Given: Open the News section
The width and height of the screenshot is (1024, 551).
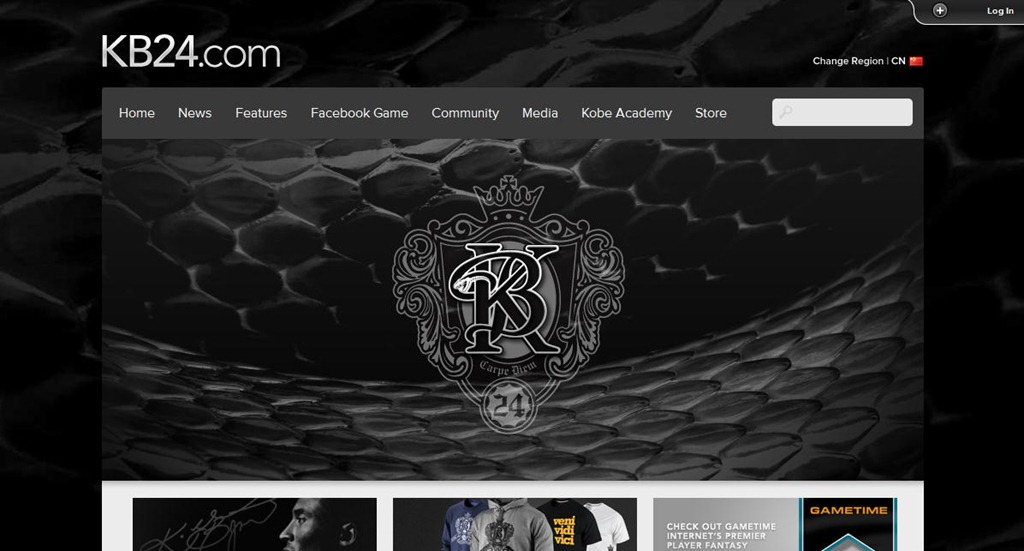Looking at the screenshot, I should coord(195,113).
